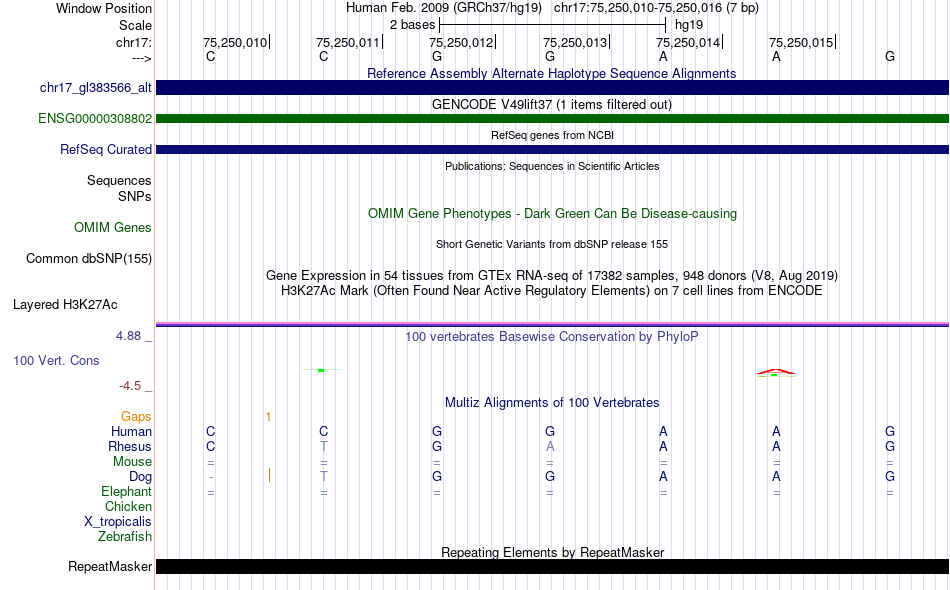This screenshot has width=950, height=590.
Task: Click the Sequences label in Publications track
Action: [119, 181]
